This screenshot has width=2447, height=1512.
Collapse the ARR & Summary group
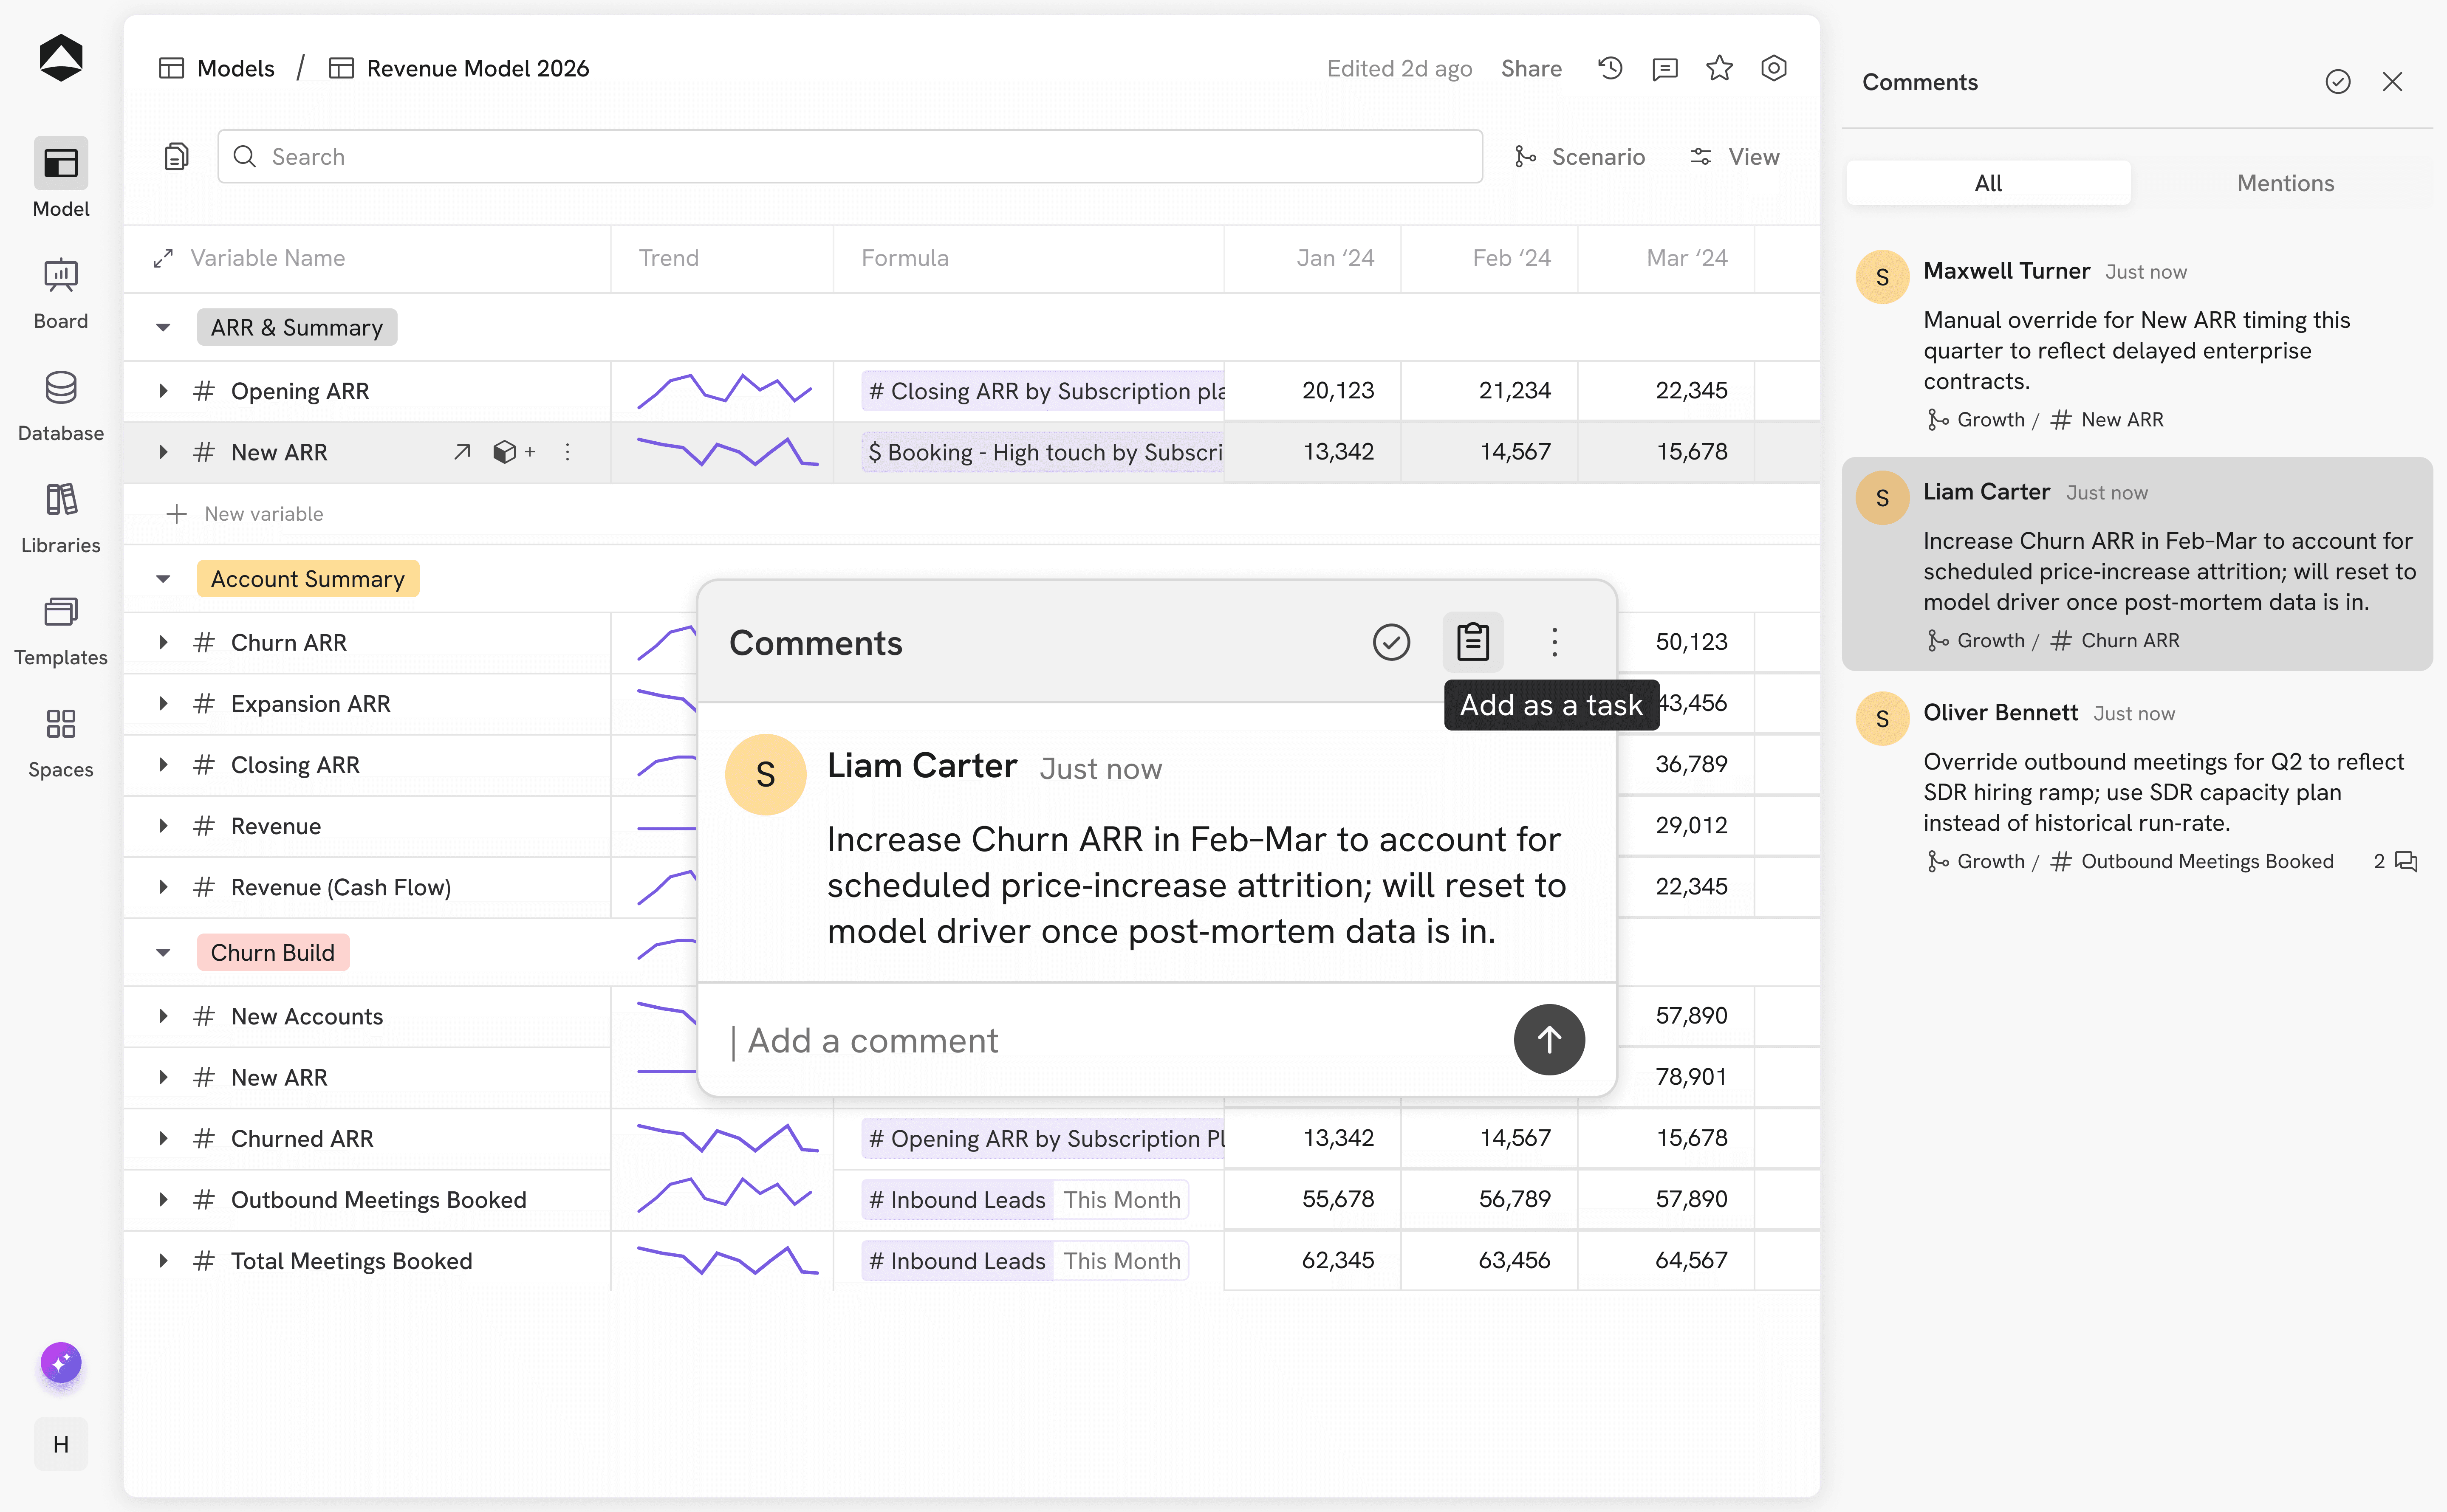tap(163, 328)
